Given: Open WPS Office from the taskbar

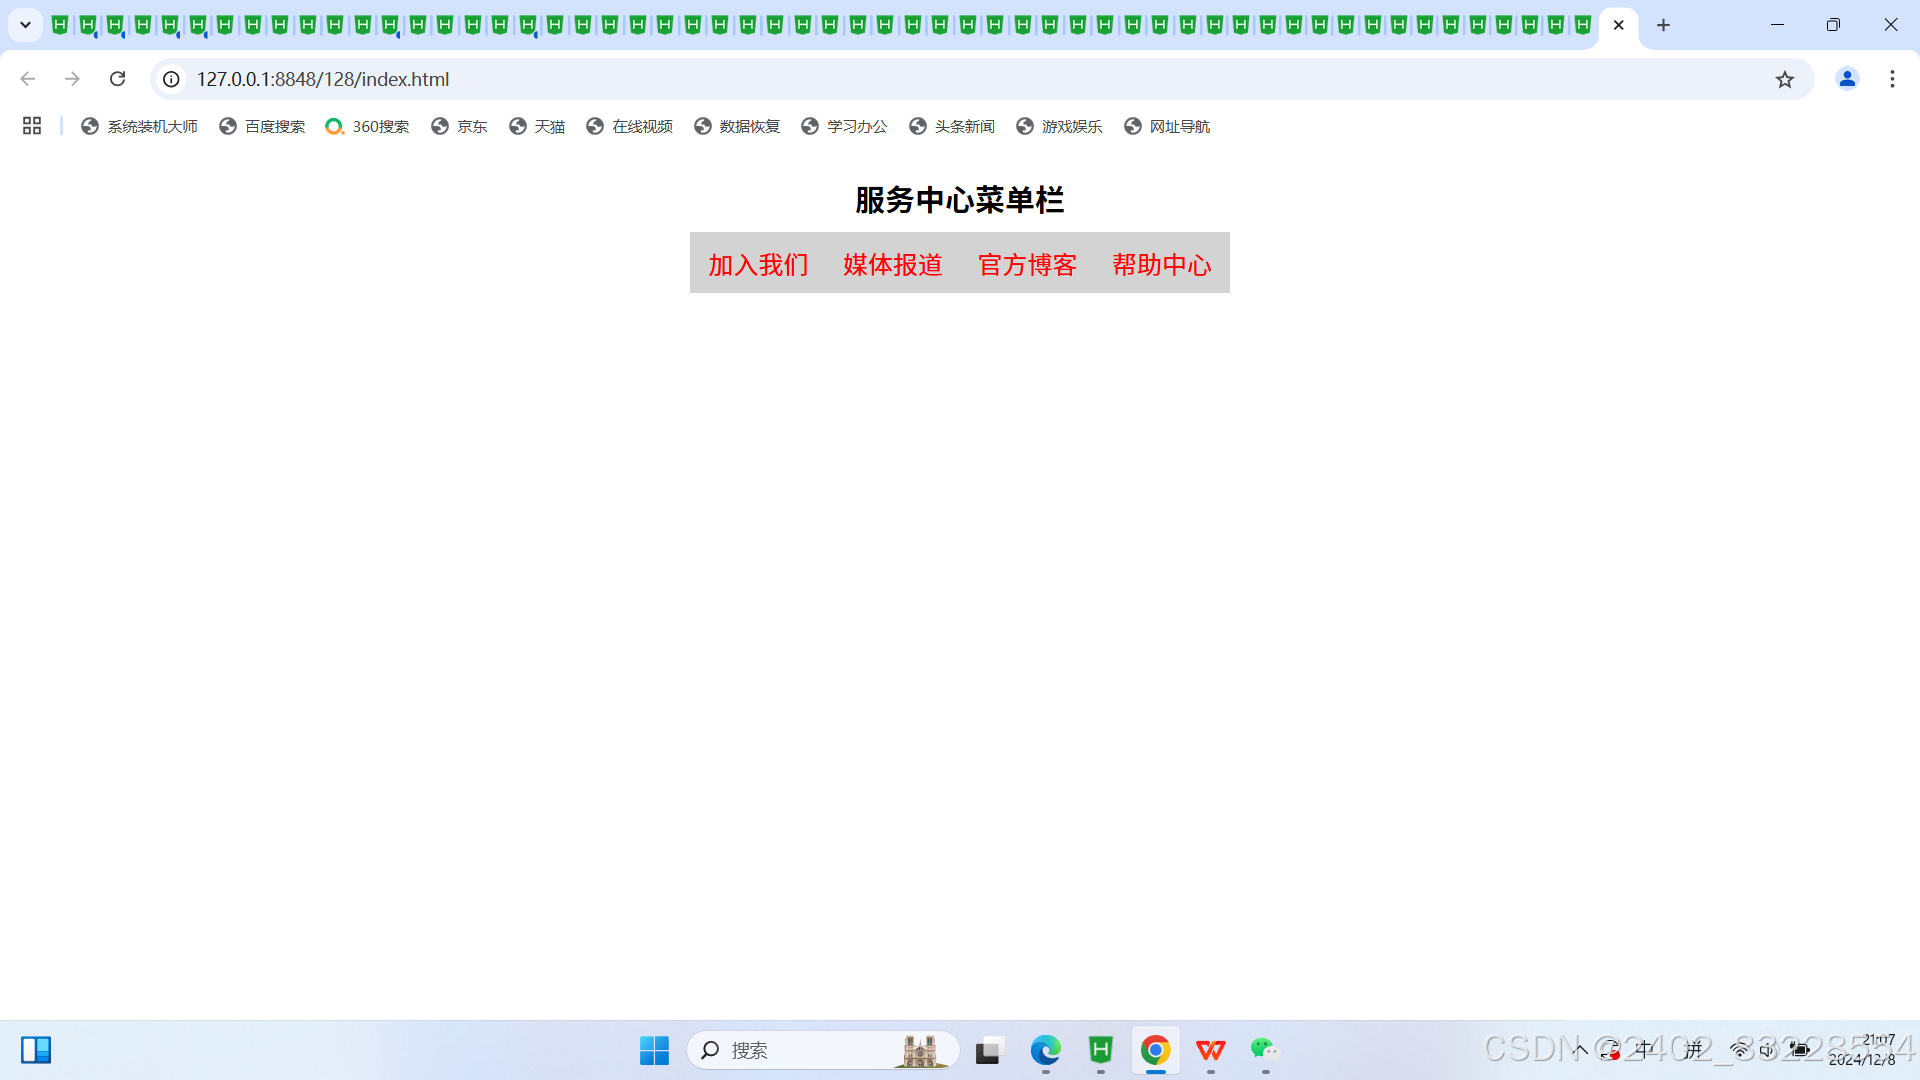Looking at the screenshot, I should point(1211,1050).
